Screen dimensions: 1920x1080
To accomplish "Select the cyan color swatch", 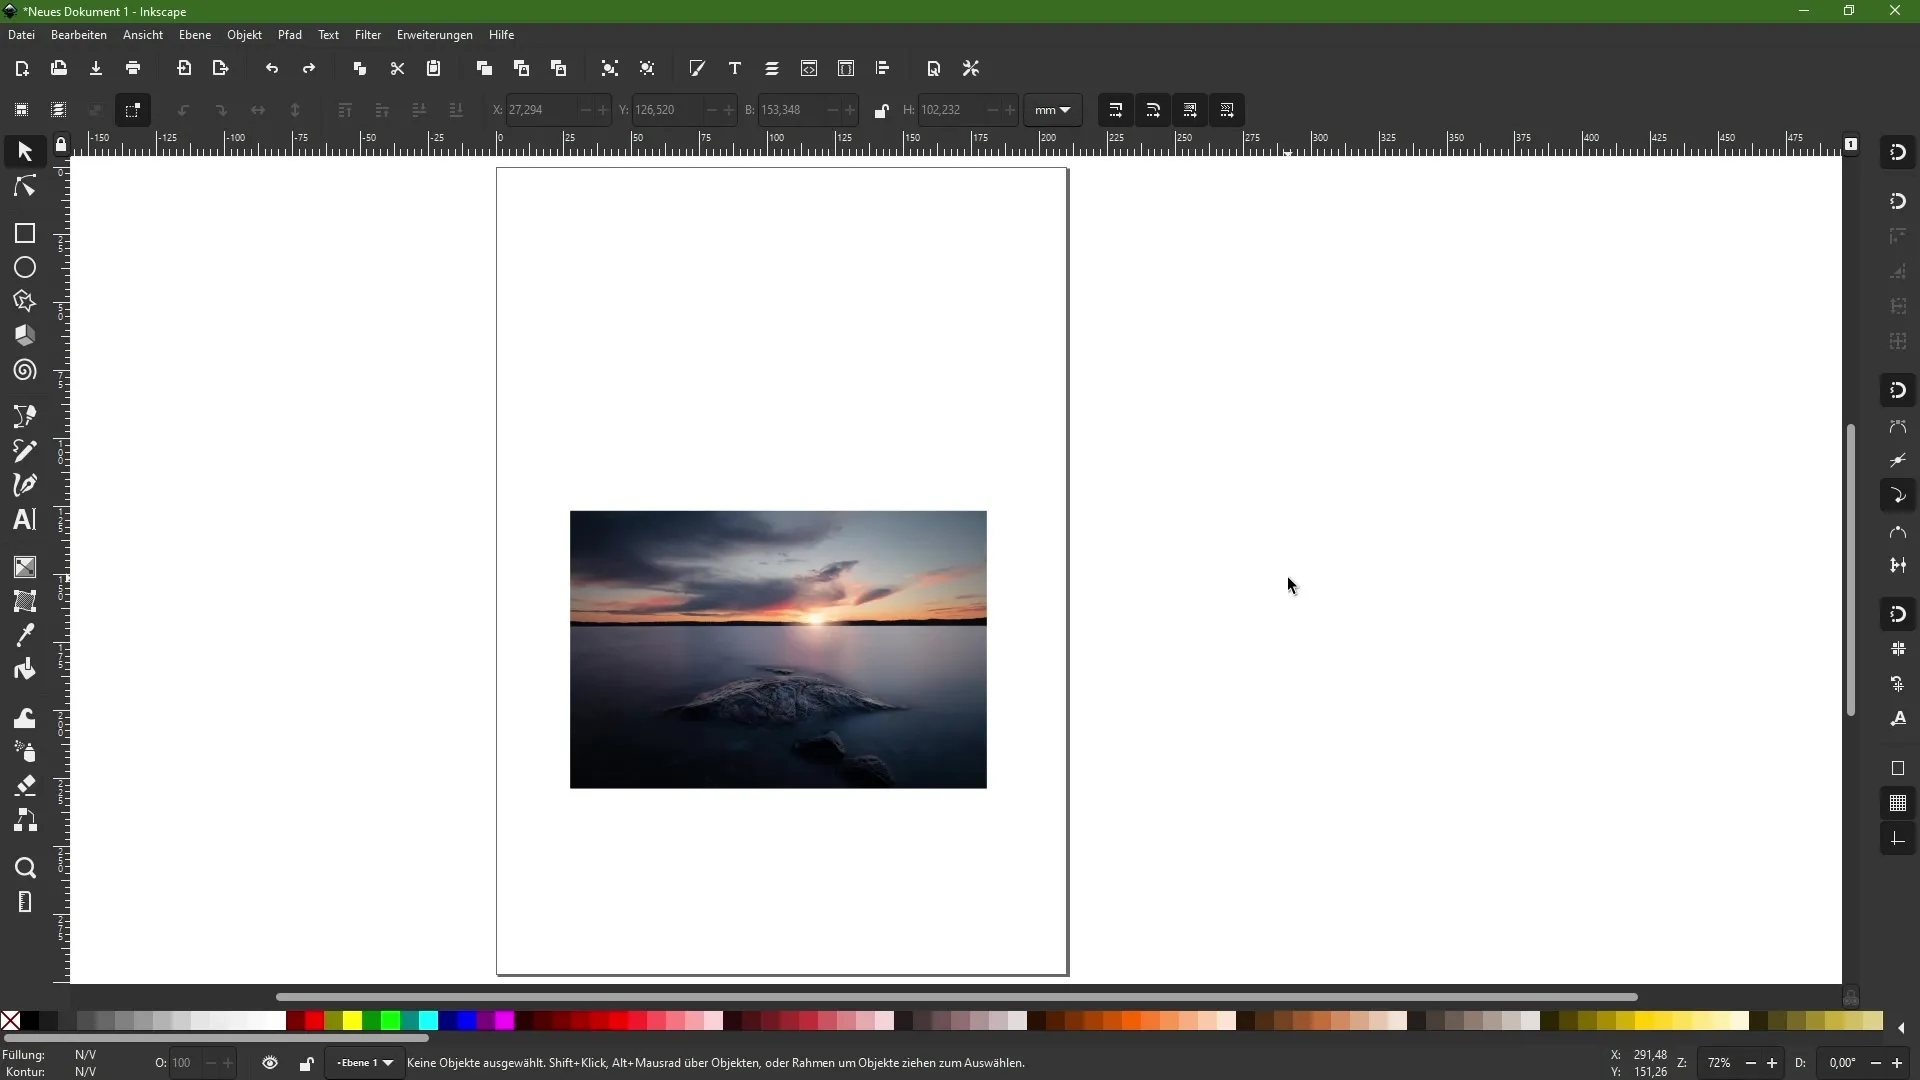I will [429, 1021].
